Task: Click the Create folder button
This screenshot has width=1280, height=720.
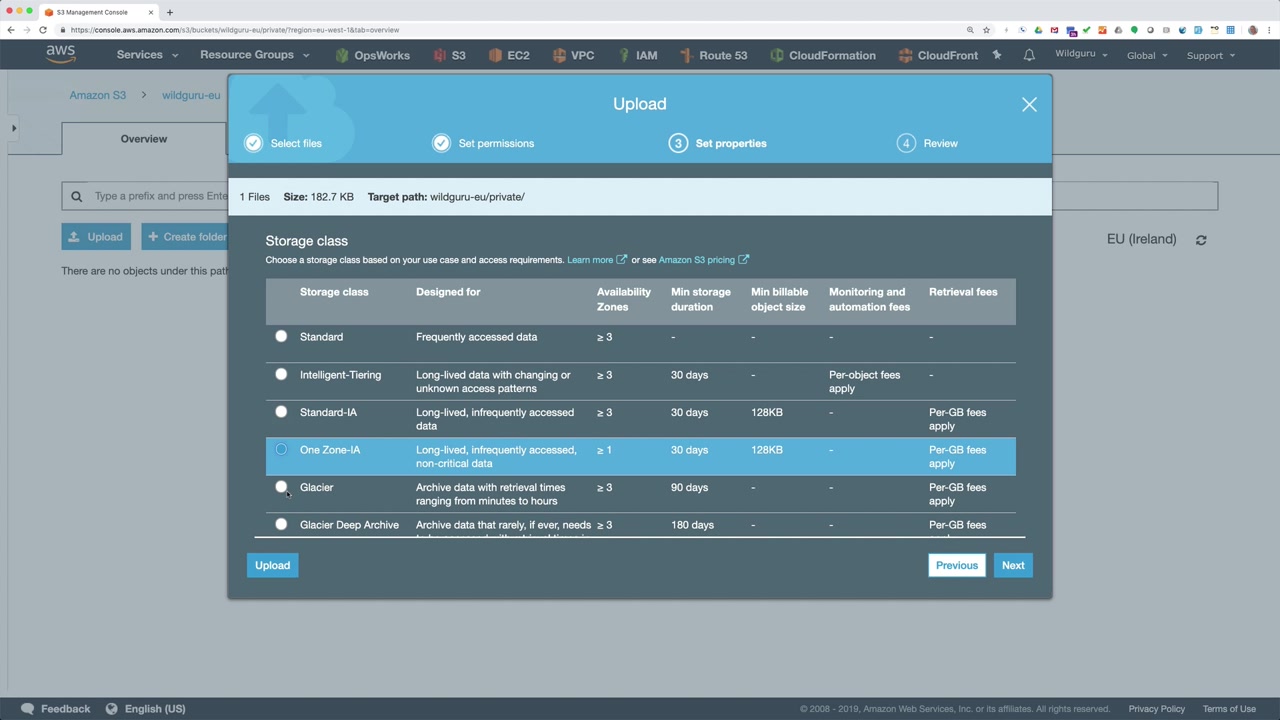Action: tap(186, 237)
